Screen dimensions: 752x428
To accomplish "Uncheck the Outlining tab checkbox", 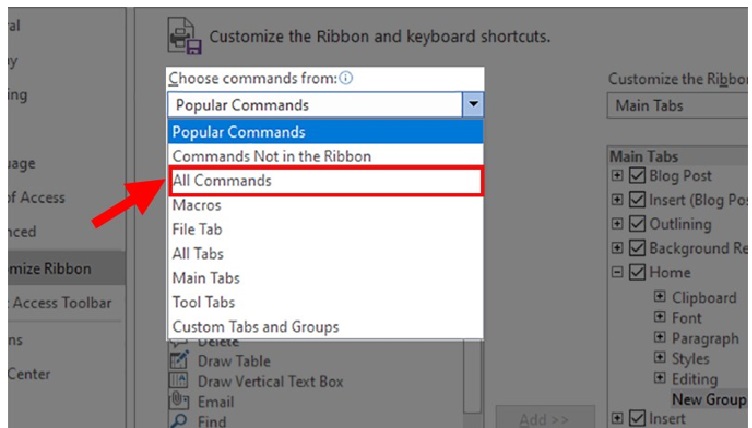I will point(638,224).
